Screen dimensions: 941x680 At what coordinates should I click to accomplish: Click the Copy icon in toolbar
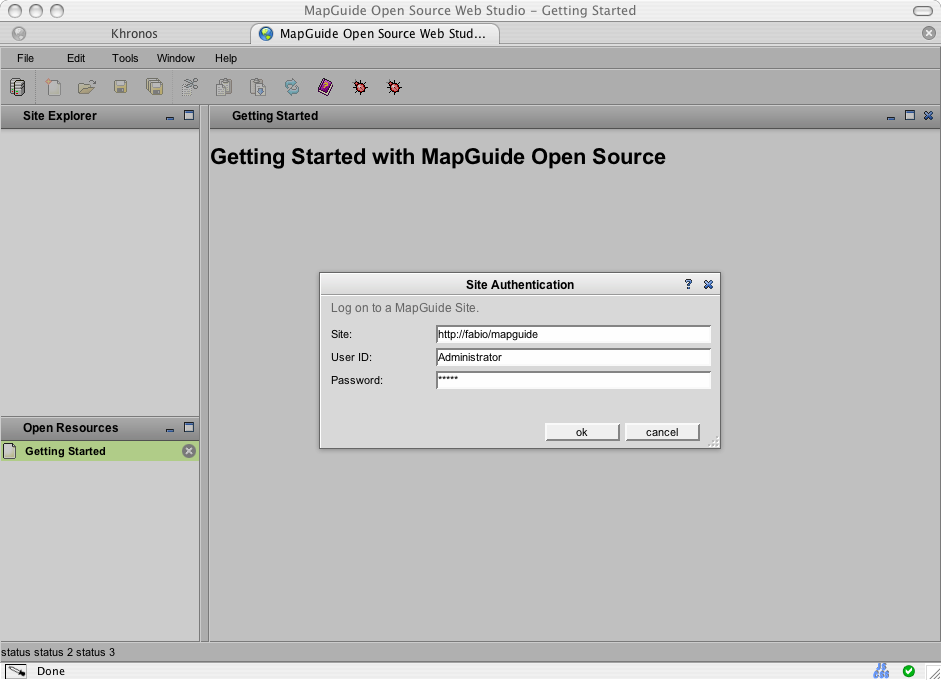pos(224,88)
